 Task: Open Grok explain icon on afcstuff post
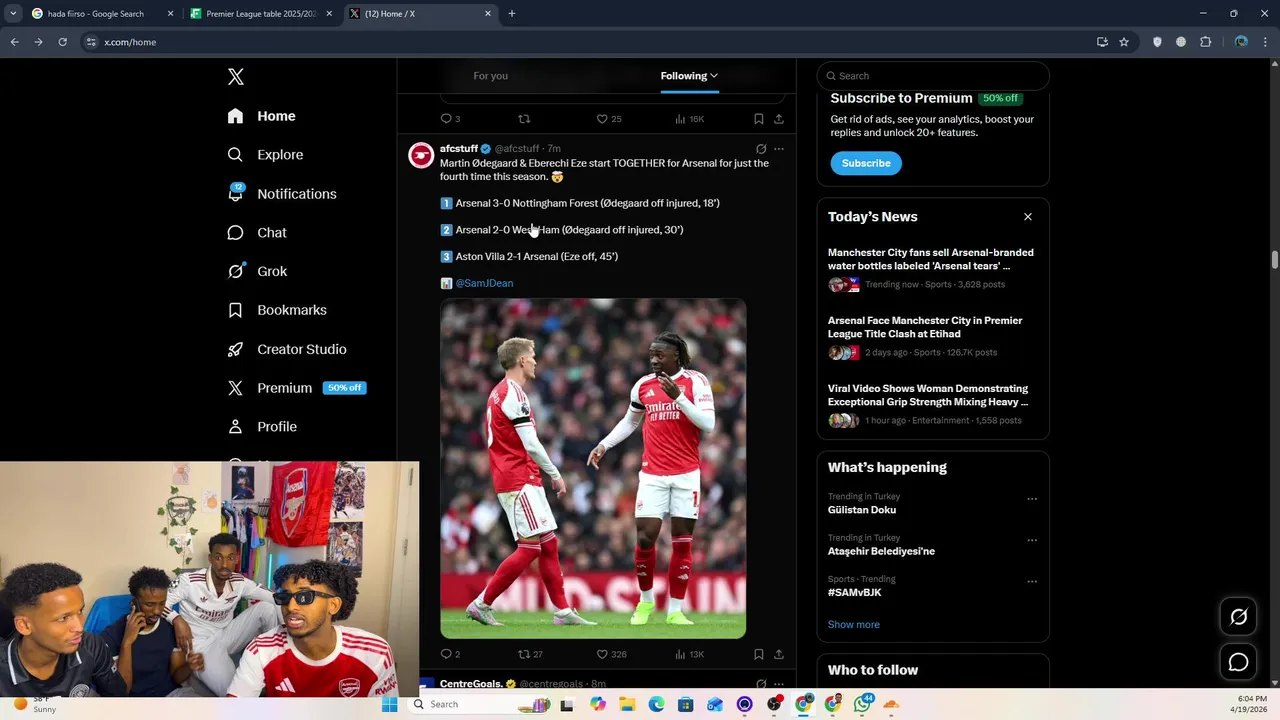click(761, 149)
